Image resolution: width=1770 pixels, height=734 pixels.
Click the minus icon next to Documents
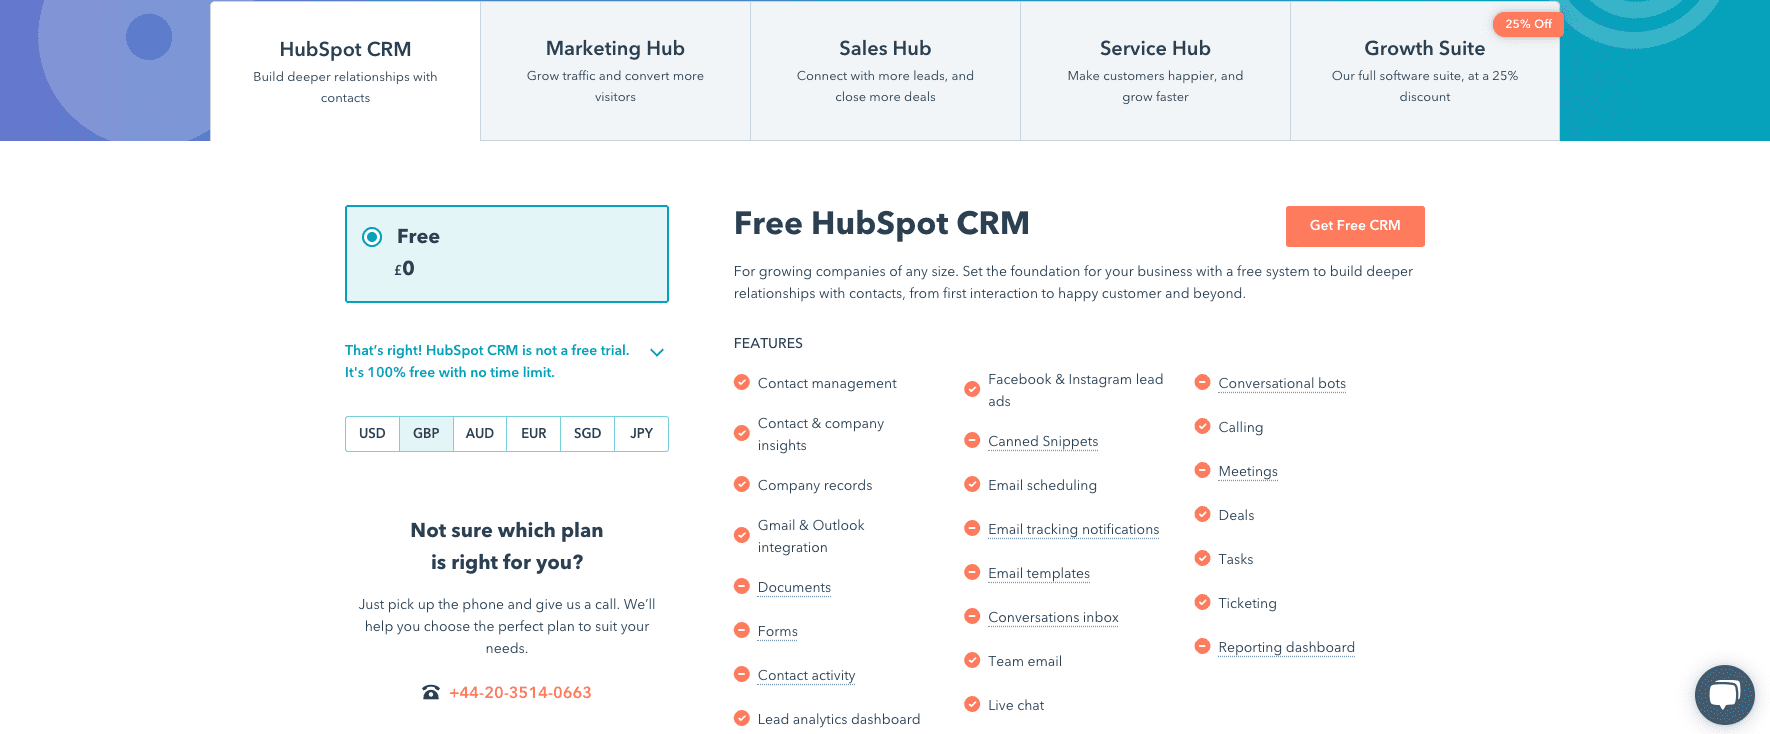pos(741,586)
